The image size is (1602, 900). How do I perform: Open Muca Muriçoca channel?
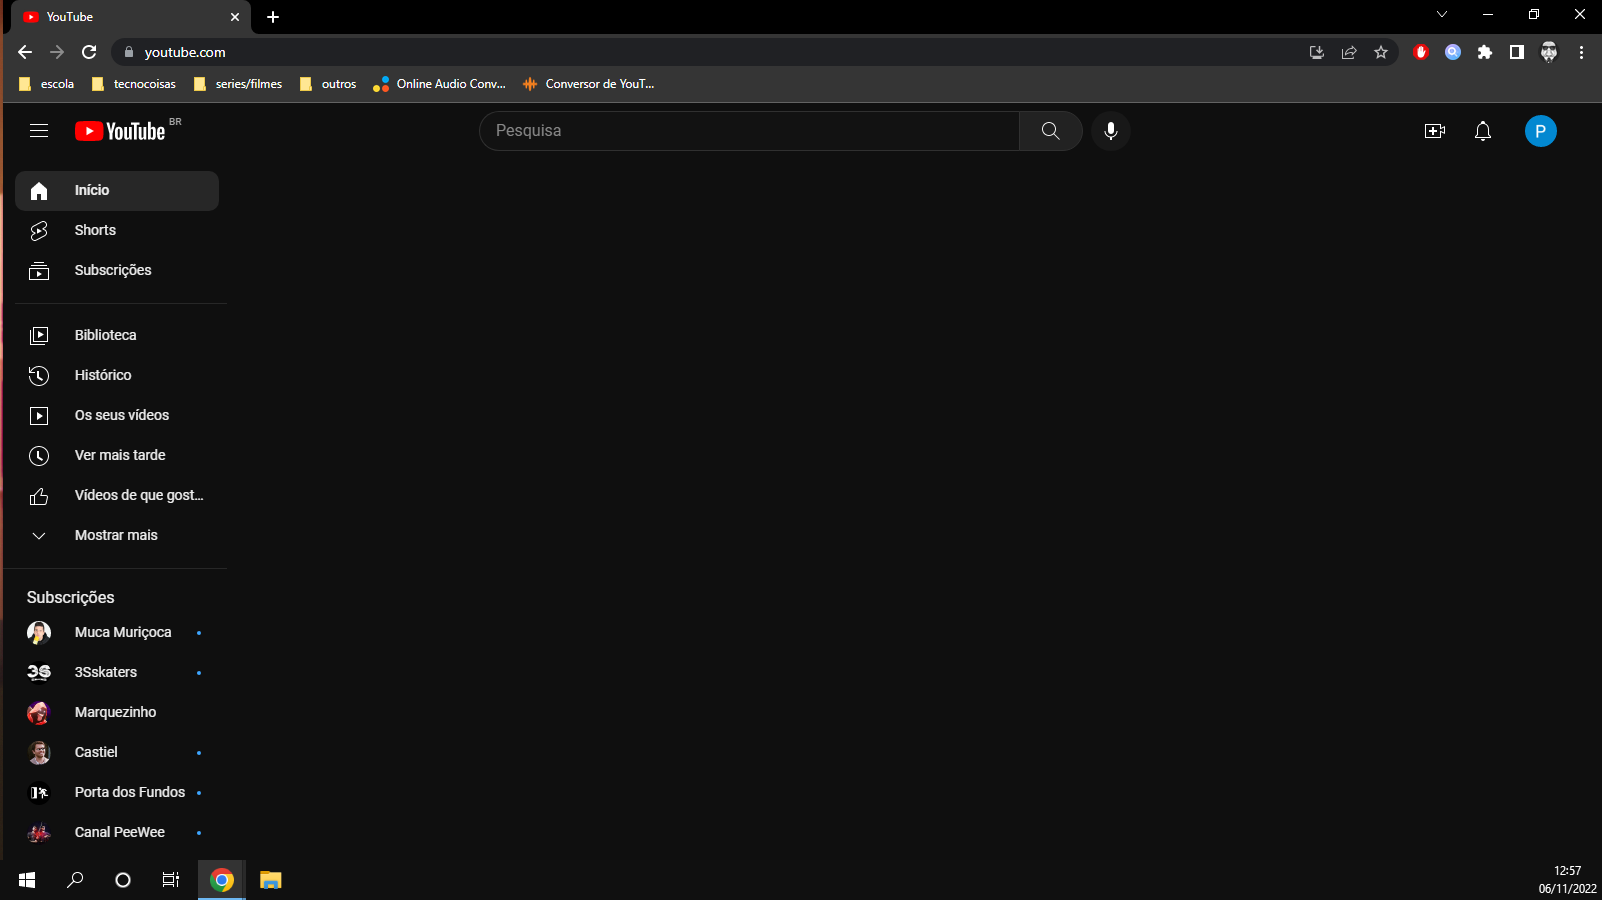[117, 633]
